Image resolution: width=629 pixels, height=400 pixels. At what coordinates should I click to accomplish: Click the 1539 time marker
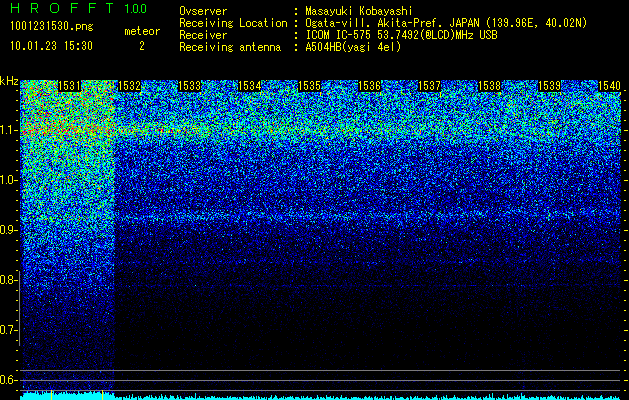tap(549, 86)
